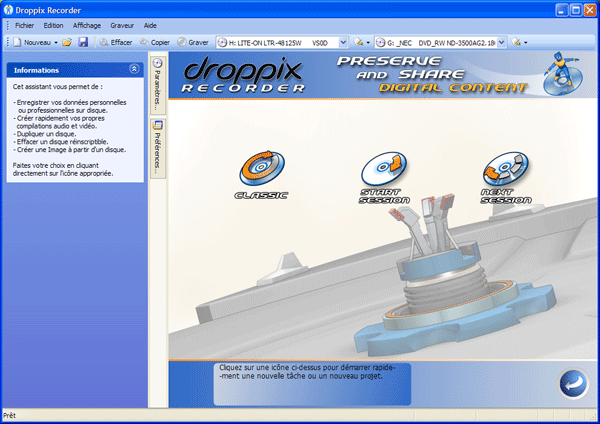Open the Paramètres vertical tab
The image size is (600, 424).
(157, 85)
